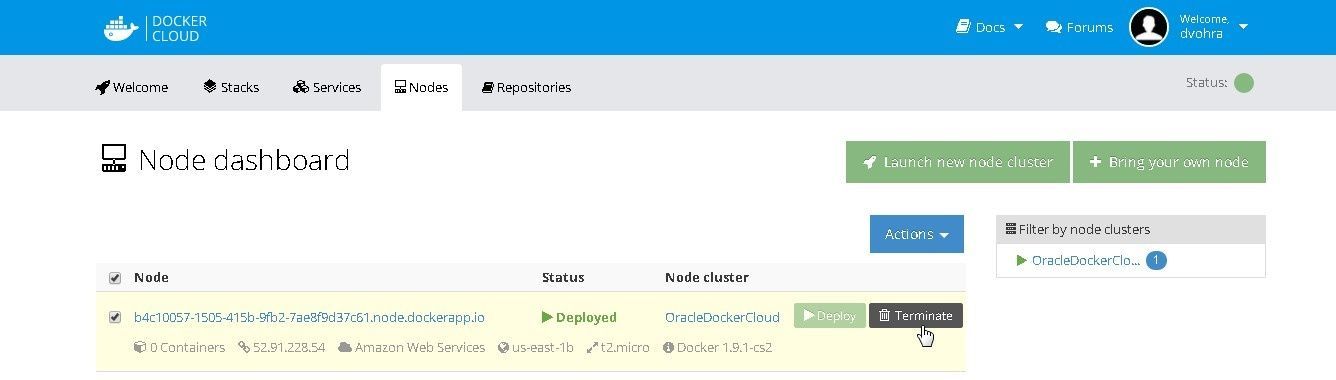
Task: Toggle the select-all checkbox in table header
Action: coord(114,278)
